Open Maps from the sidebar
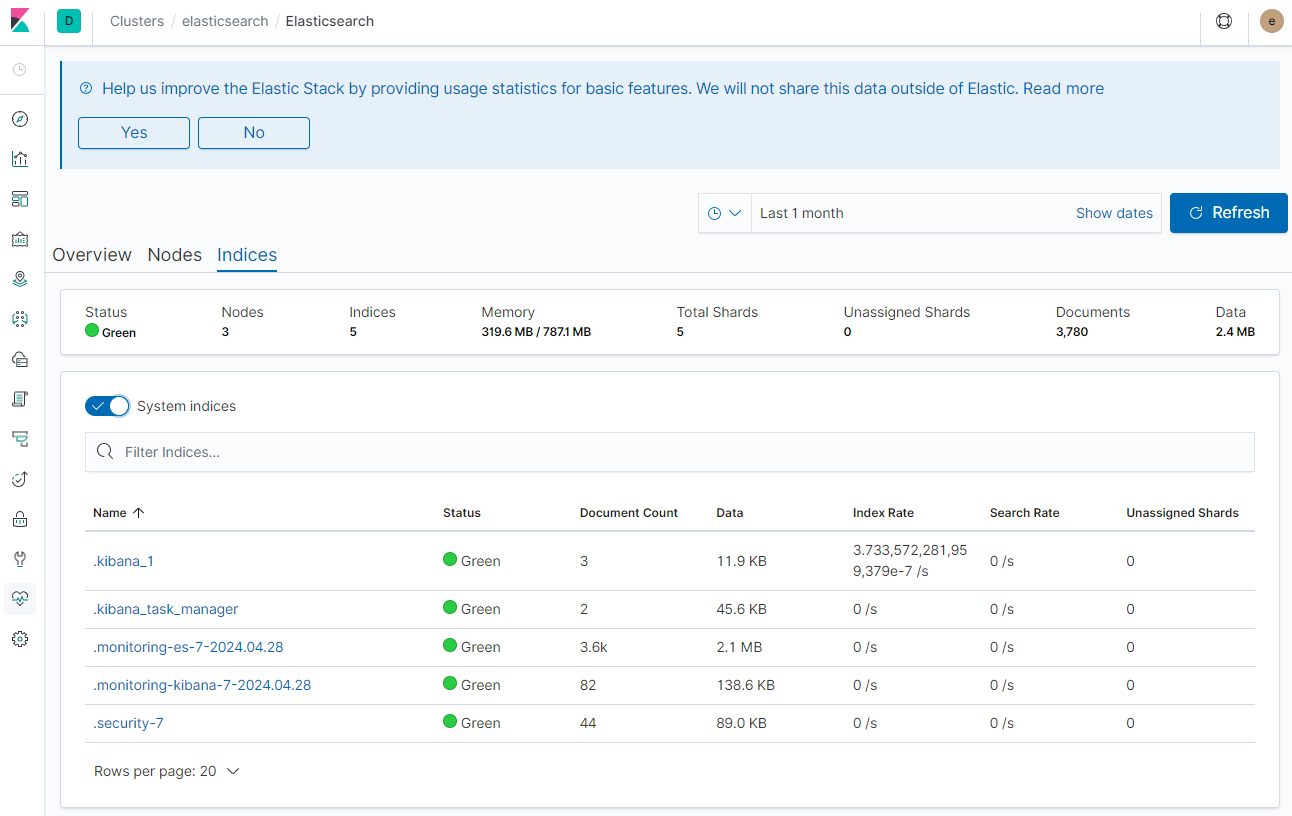This screenshot has width=1292, height=816. [x=20, y=279]
